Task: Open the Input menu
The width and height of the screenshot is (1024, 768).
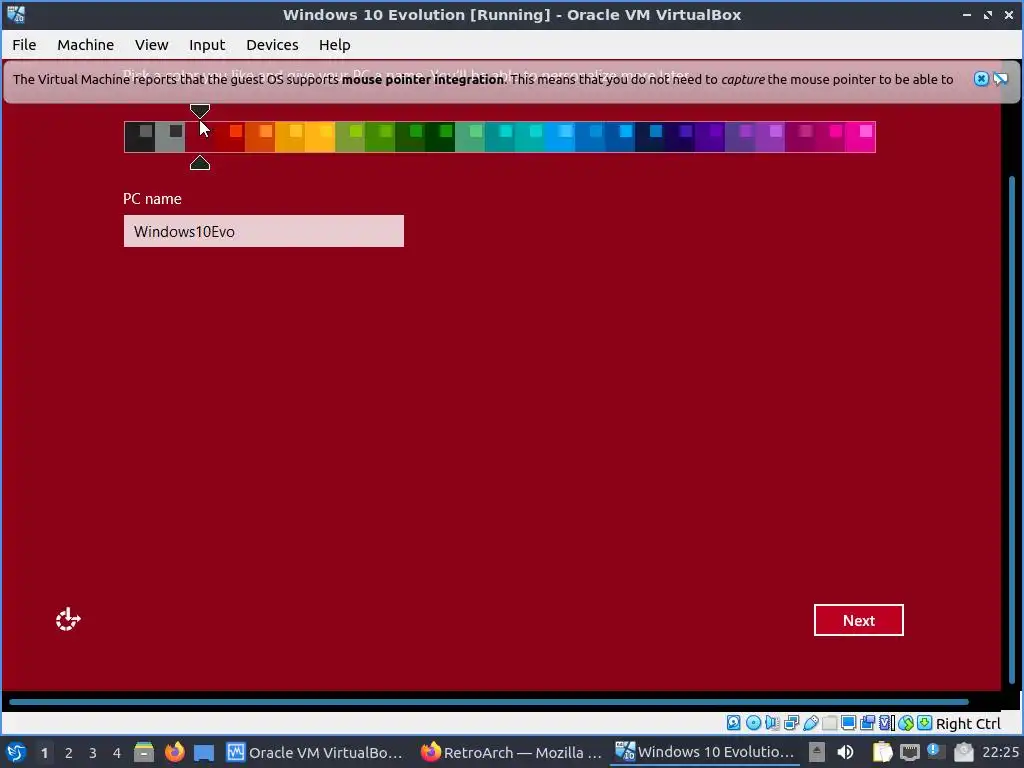Action: (207, 44)
